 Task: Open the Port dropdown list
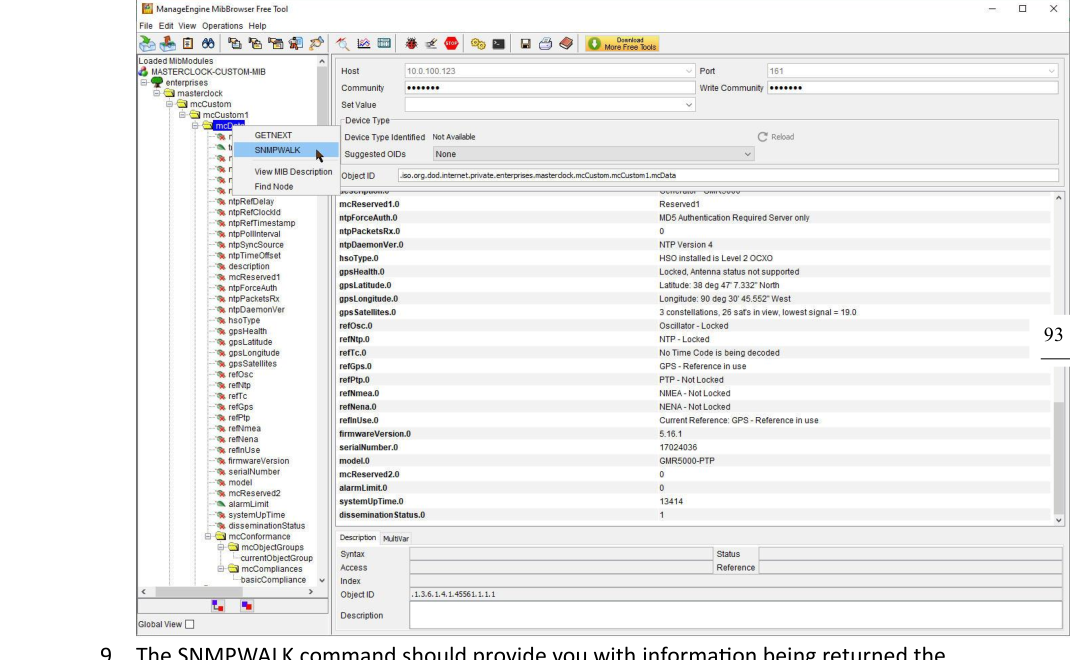tap(1051, 71)
